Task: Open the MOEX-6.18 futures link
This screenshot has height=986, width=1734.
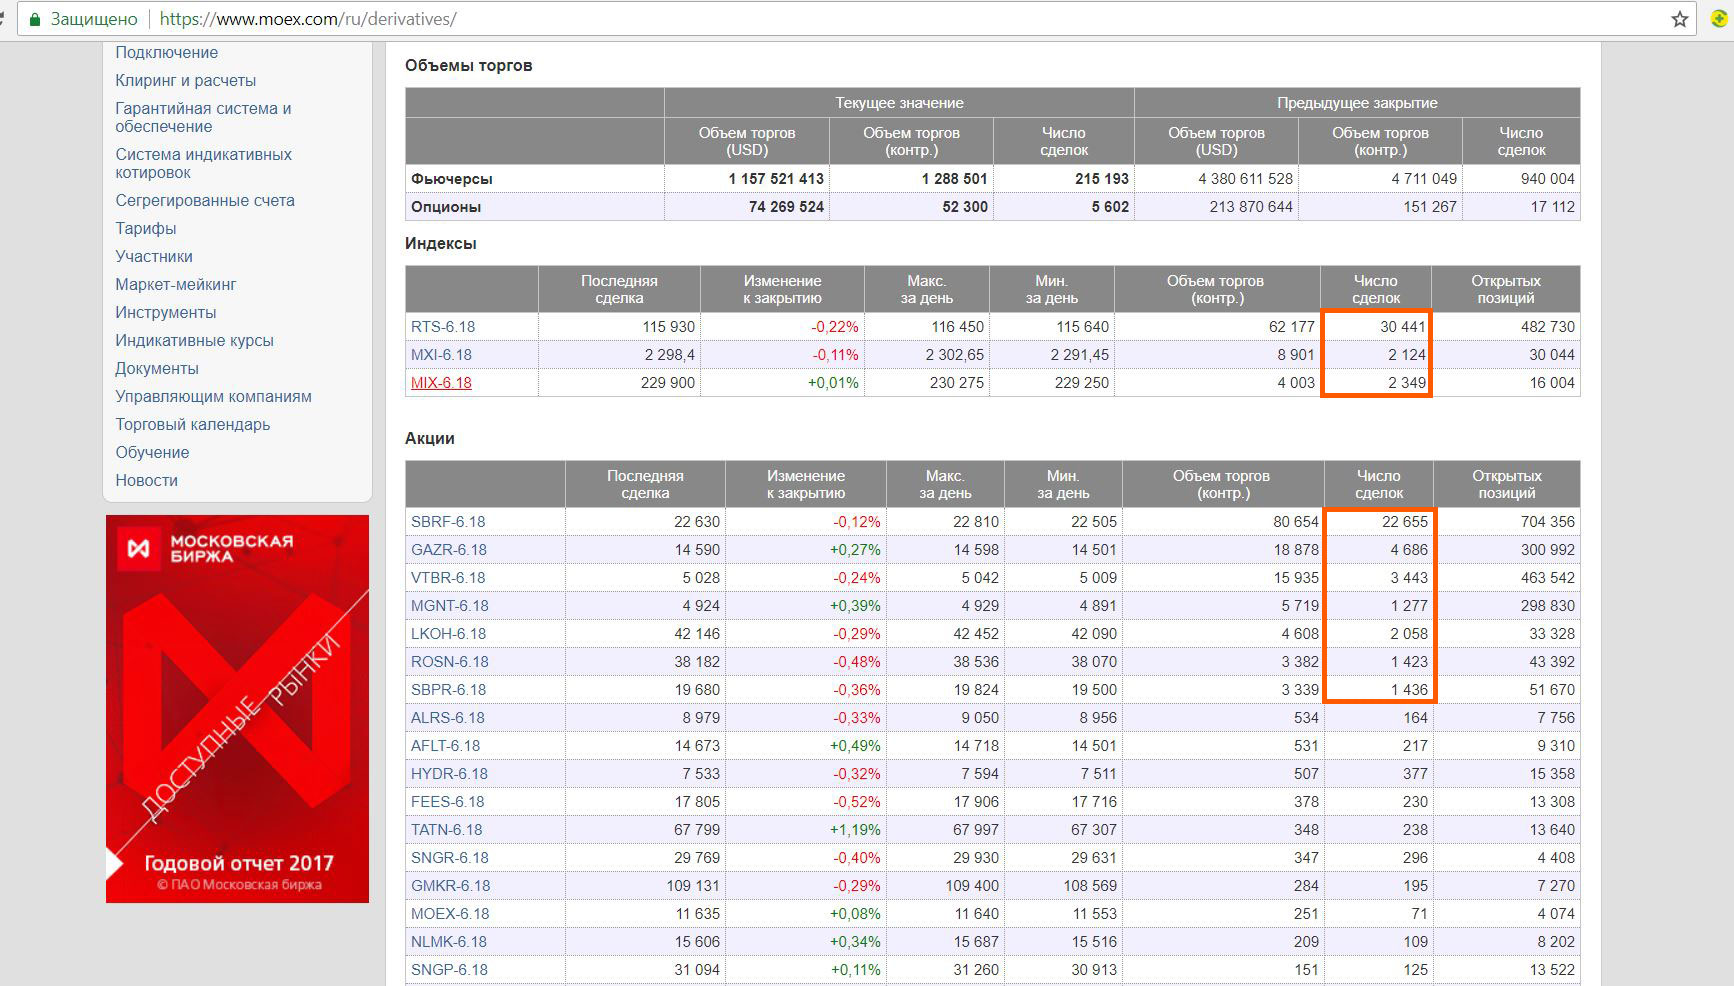Action: [x=450, y=913]
